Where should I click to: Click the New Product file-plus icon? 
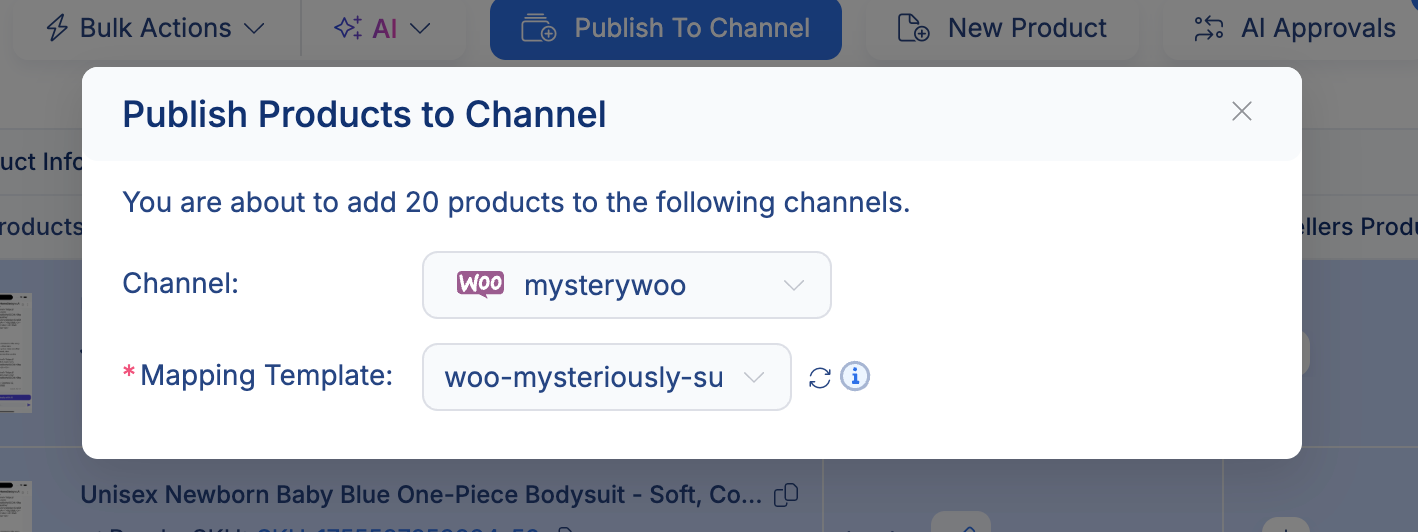(x=913, y=28)
